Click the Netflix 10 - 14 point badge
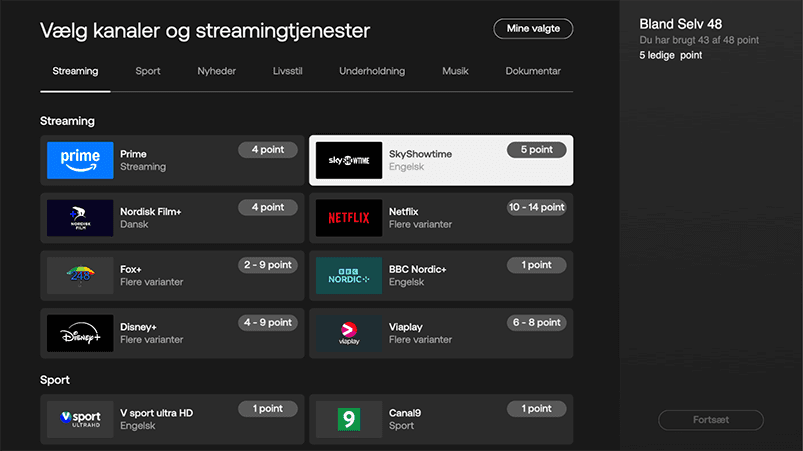 (536, 207)
